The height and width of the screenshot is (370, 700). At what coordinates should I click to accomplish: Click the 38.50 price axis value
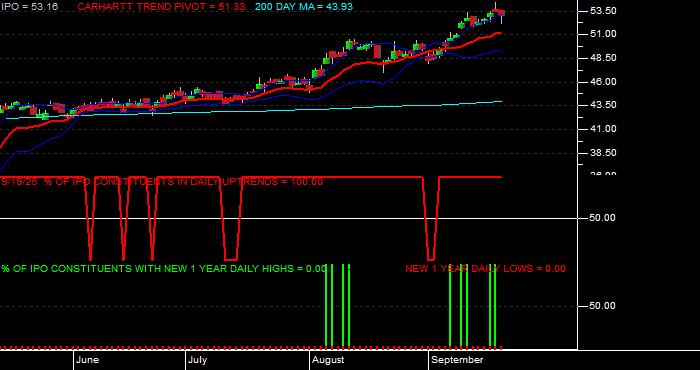(x=603, y=153)
